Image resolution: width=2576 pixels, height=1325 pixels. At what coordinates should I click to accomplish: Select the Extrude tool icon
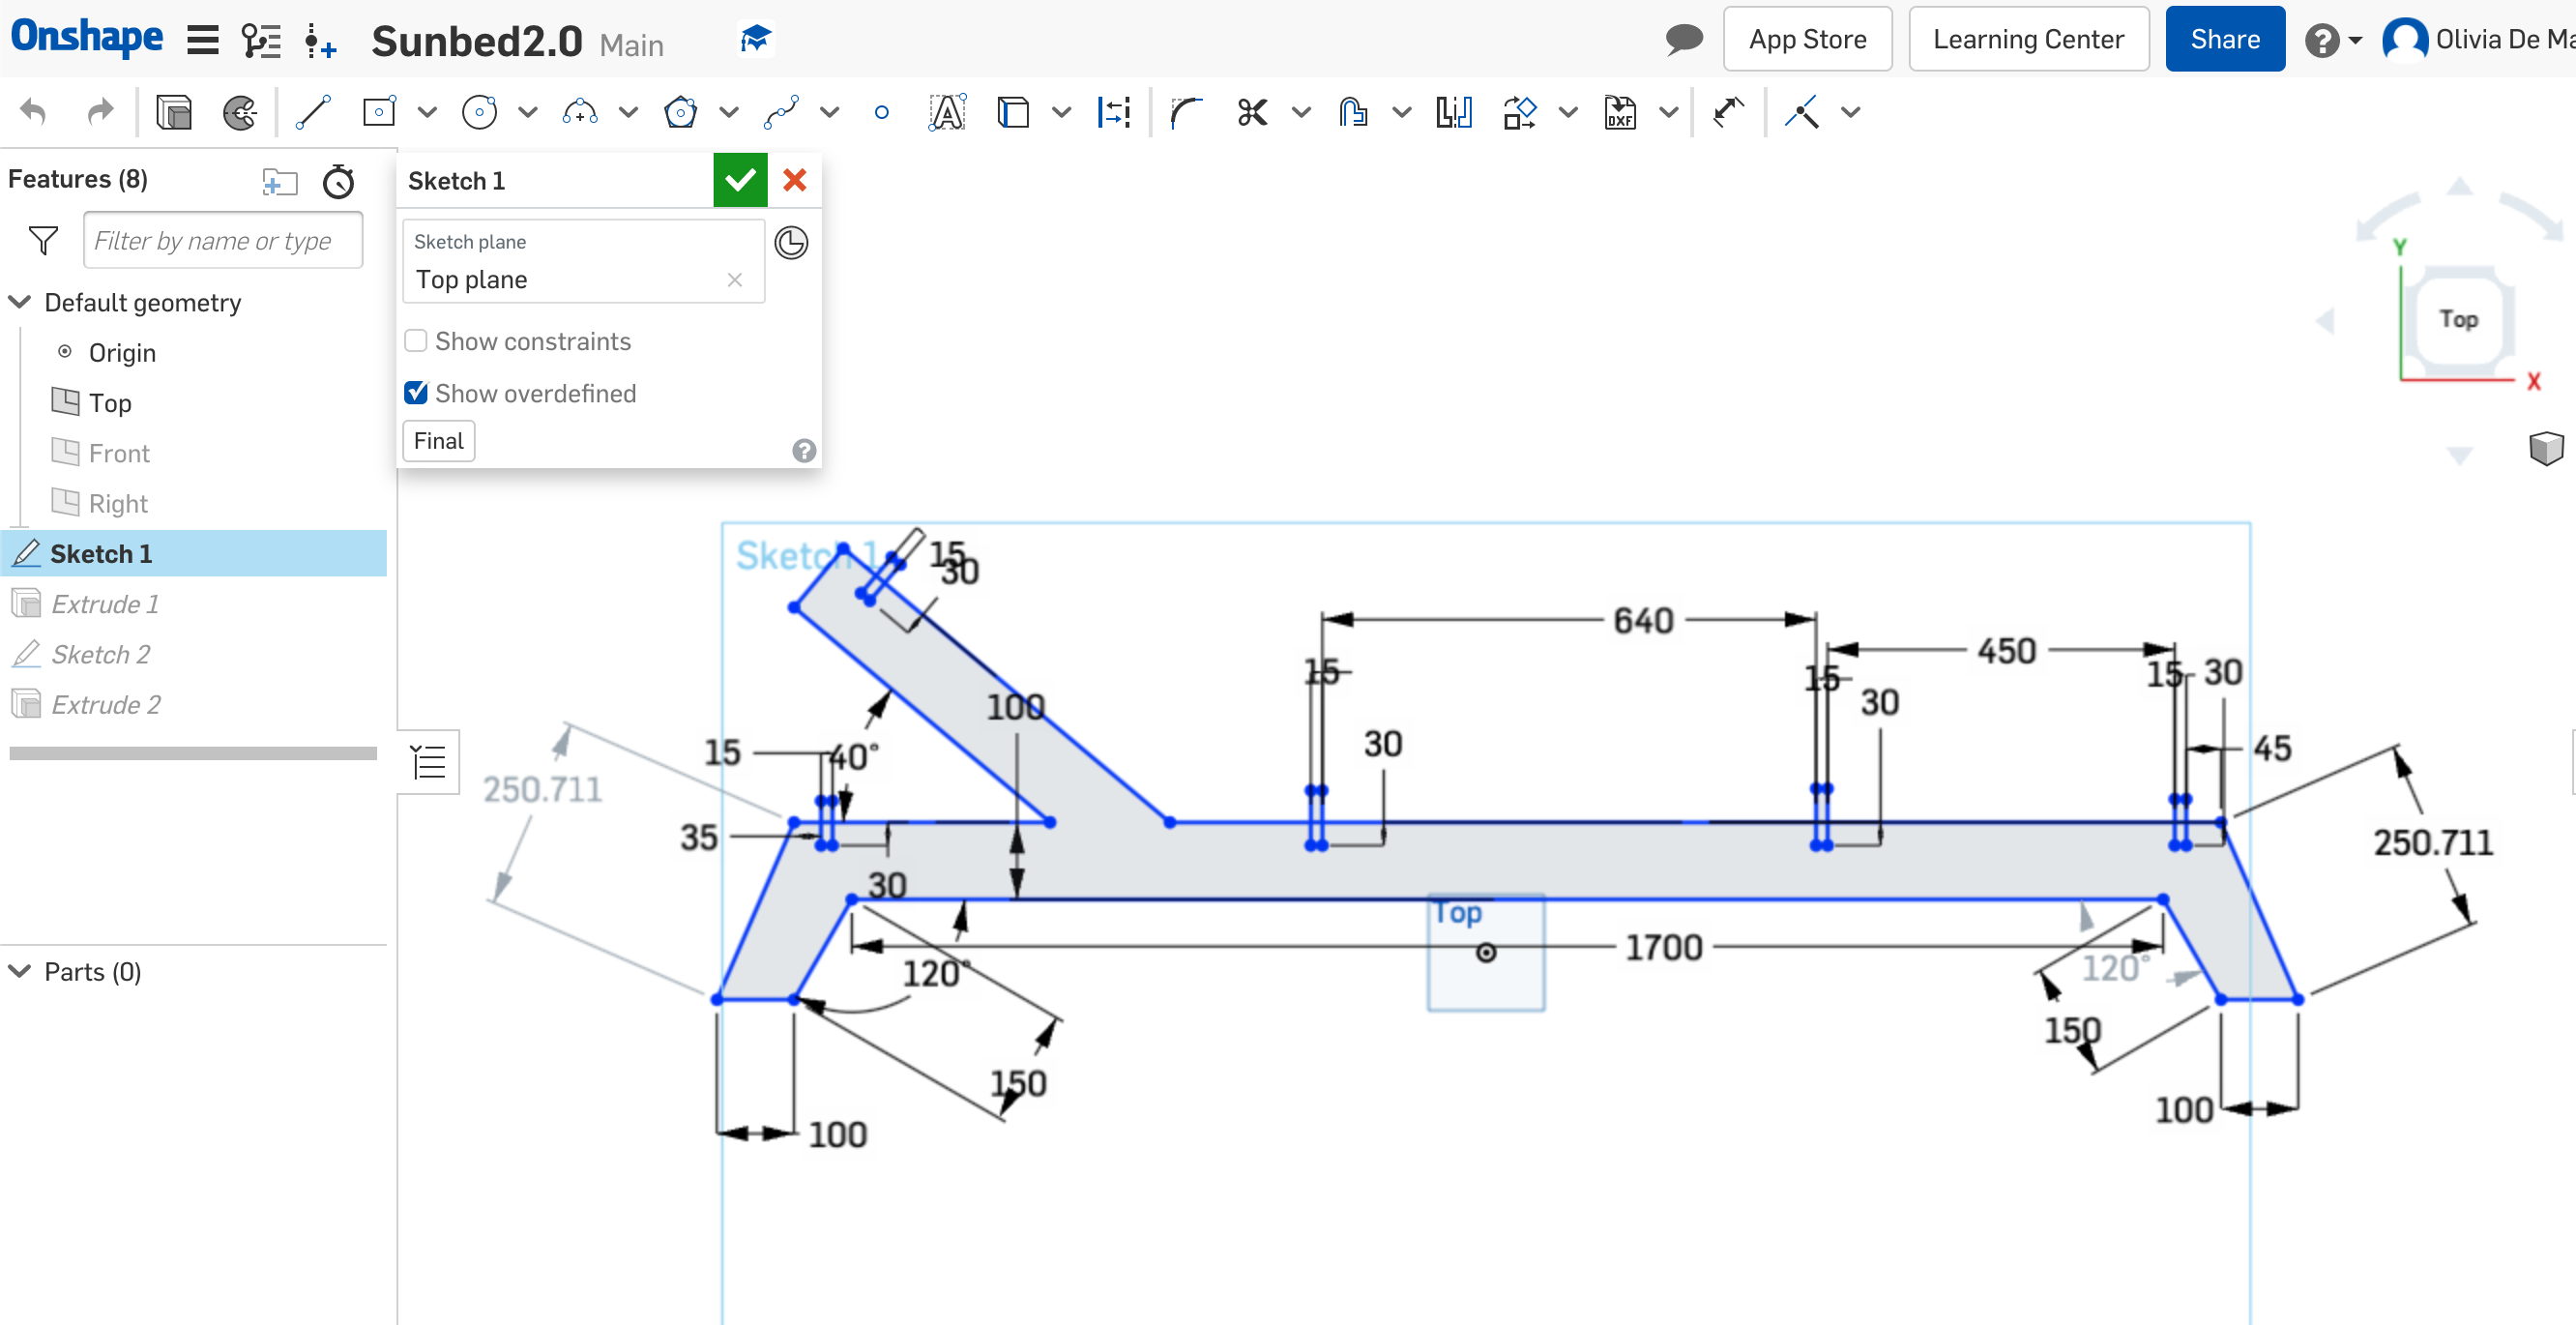point(174,112)
